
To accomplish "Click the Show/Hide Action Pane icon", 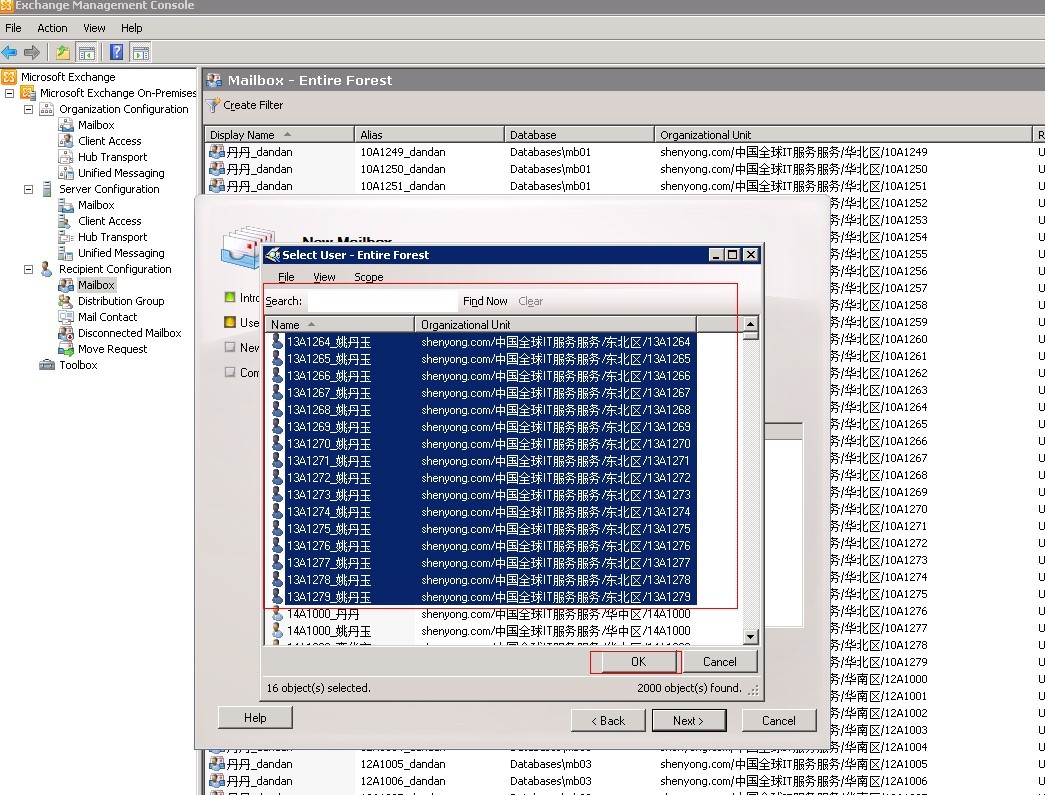I will click(141, 52).
